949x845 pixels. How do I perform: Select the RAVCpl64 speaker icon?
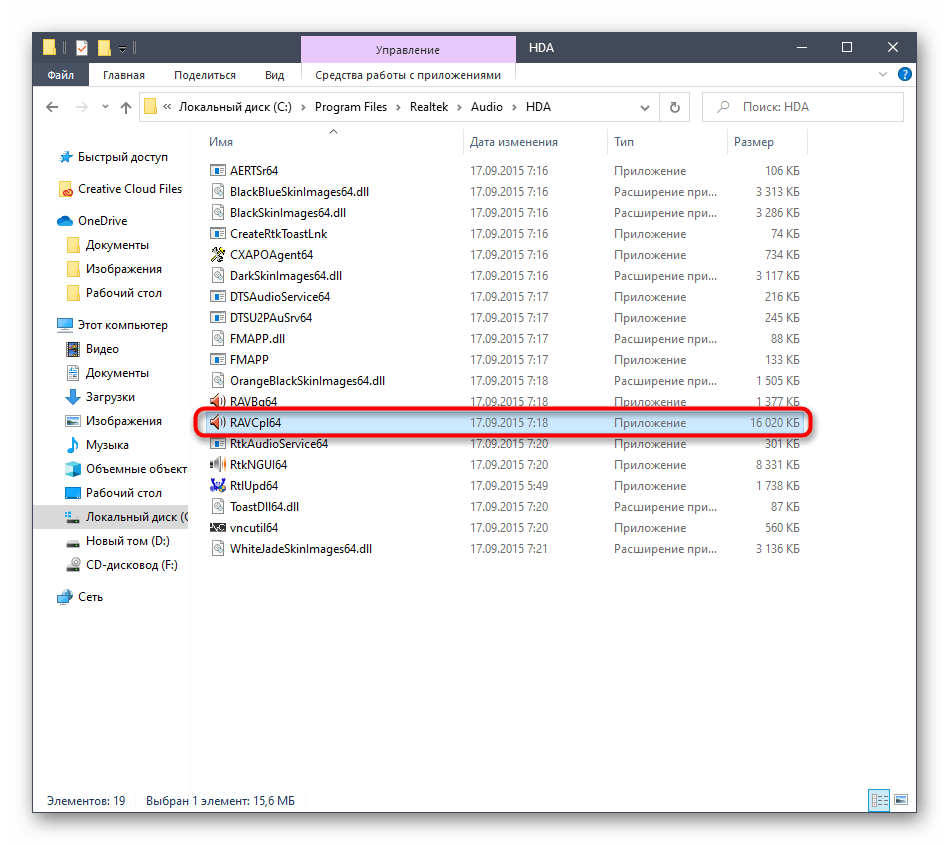pos(217,422)
